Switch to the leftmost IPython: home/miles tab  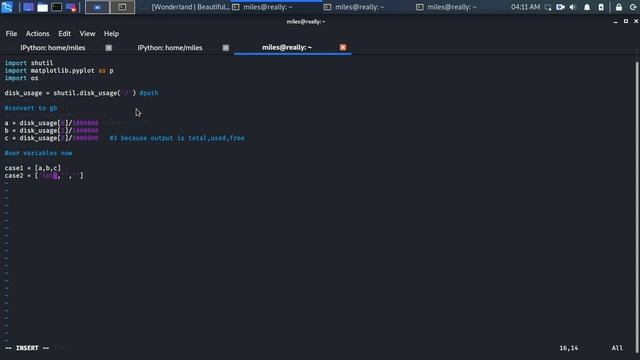tap(53, 48)
